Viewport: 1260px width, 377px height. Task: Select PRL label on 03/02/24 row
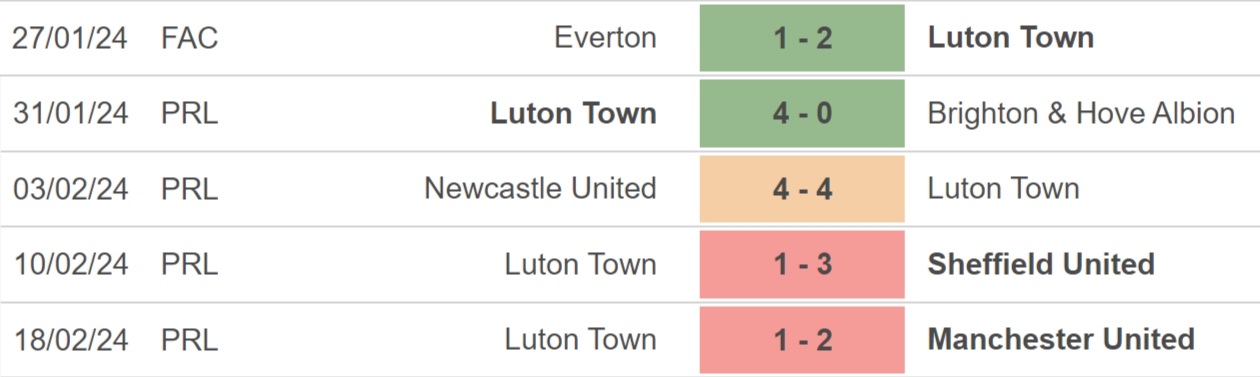[x=189, y=188]
